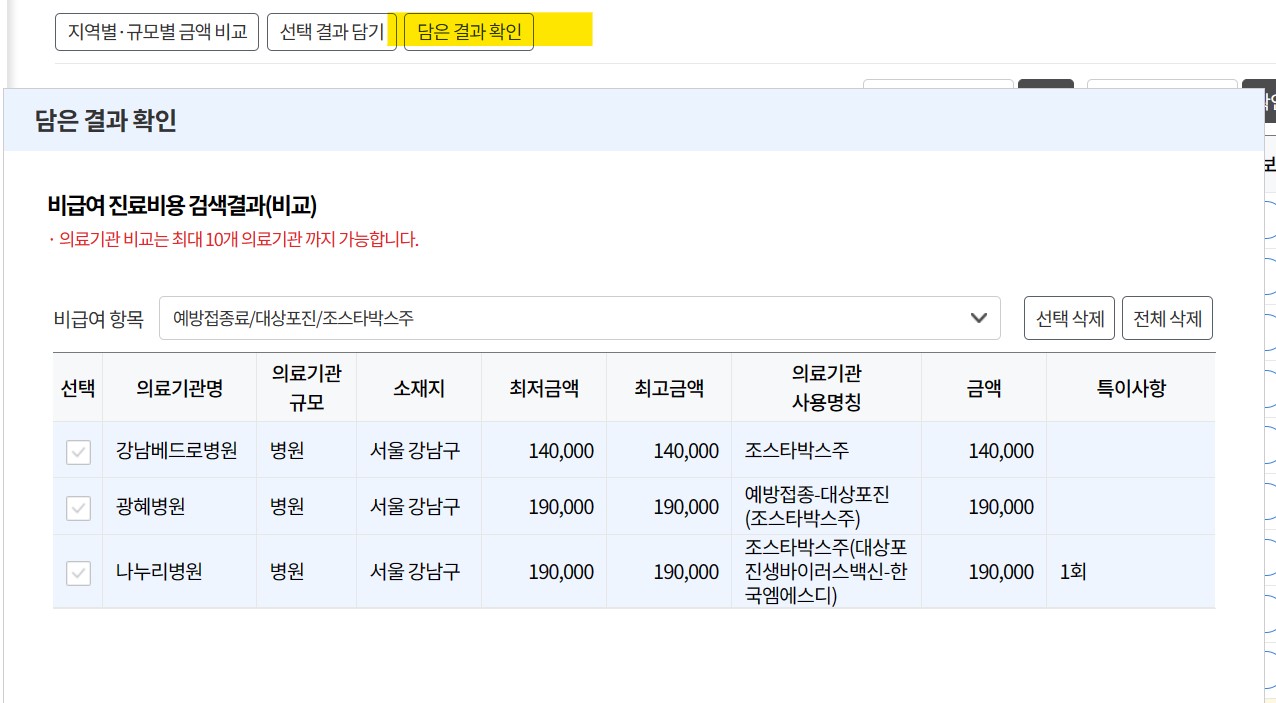Viewport: 1276px width, 703px height.
Task: Click the 선택 결과 담기 button
Action: tap(331, 31)
